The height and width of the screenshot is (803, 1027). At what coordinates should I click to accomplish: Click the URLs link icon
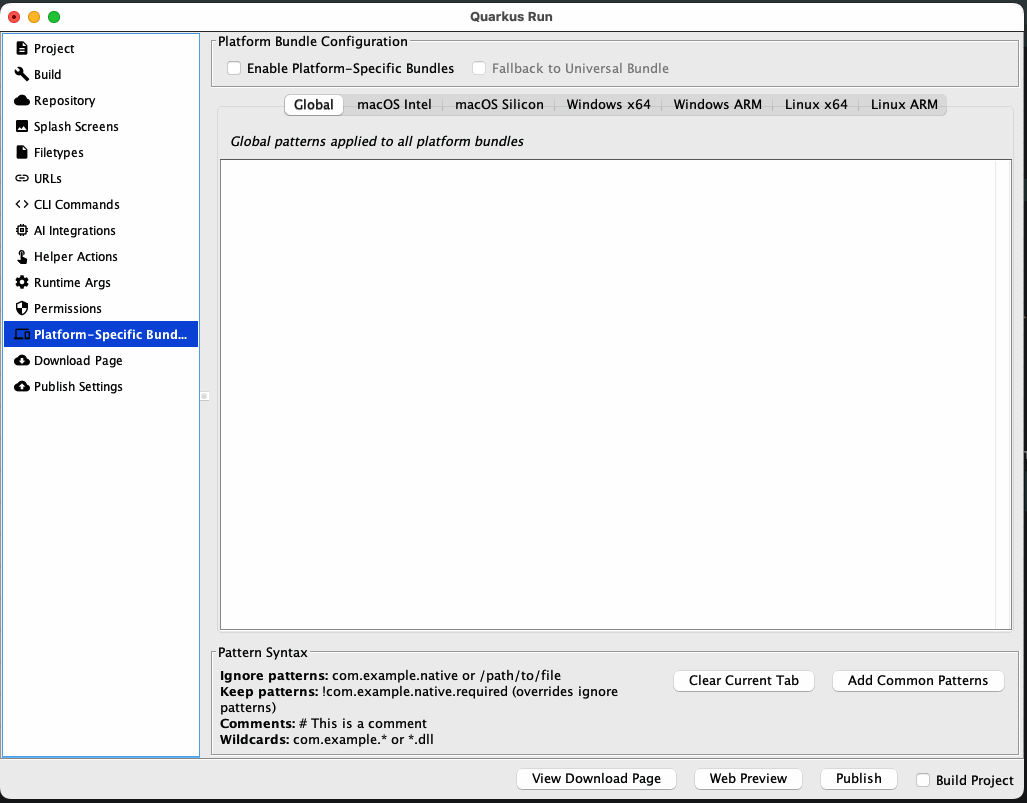tap(22, 178)
